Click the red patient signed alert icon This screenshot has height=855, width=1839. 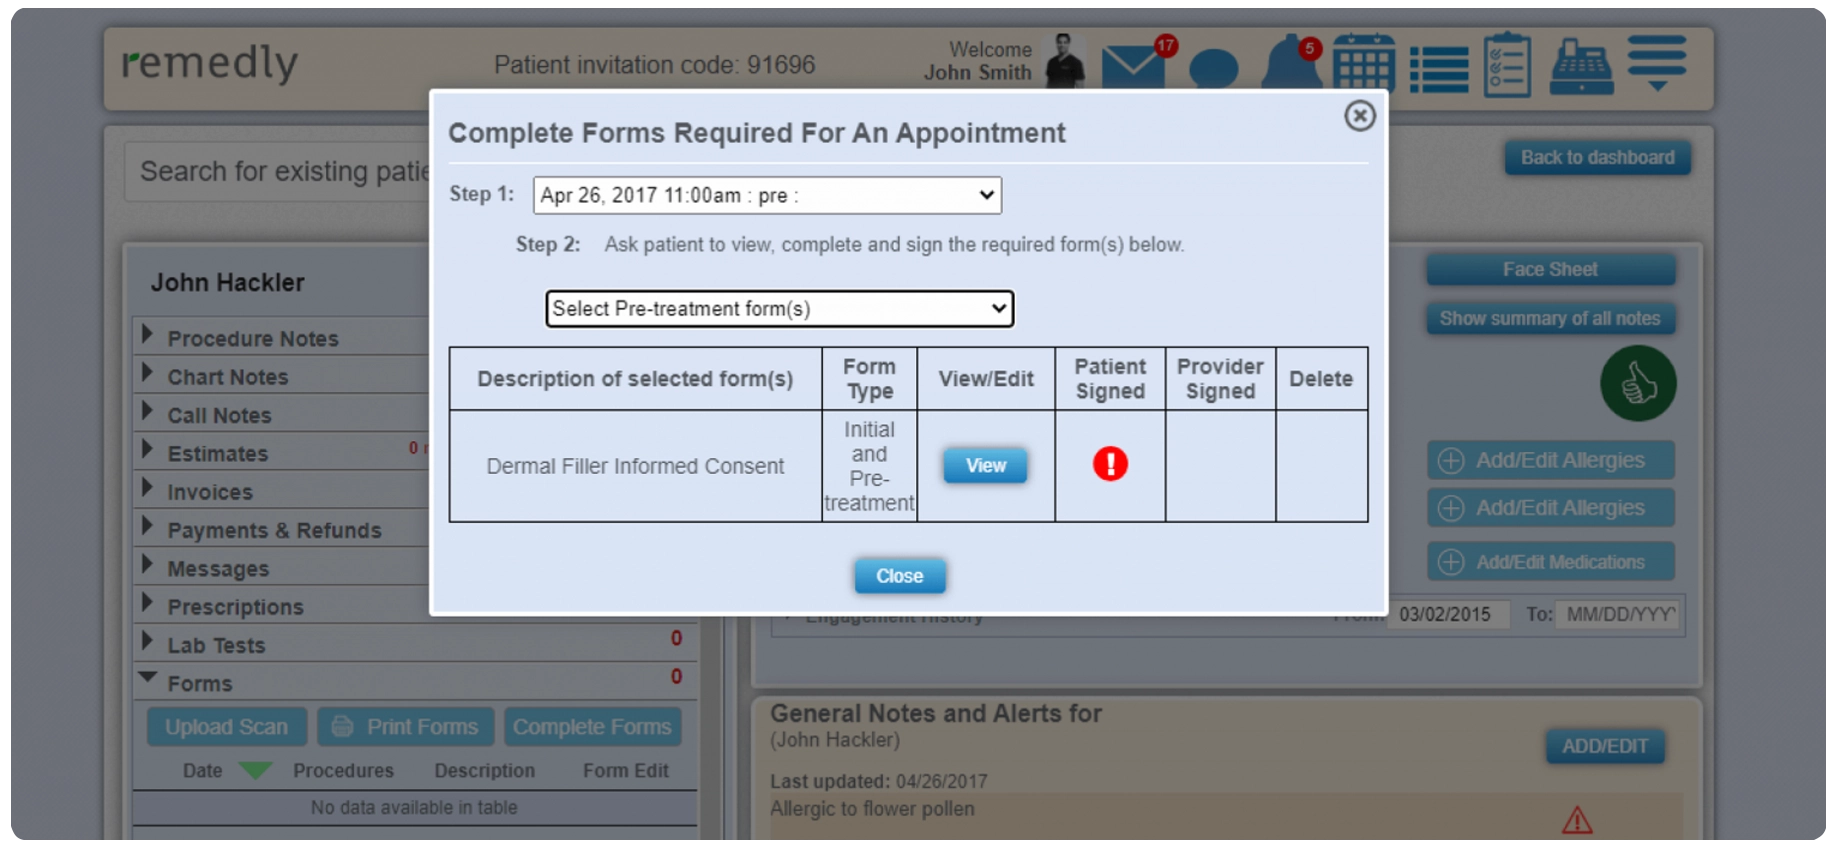(1109, 464)
